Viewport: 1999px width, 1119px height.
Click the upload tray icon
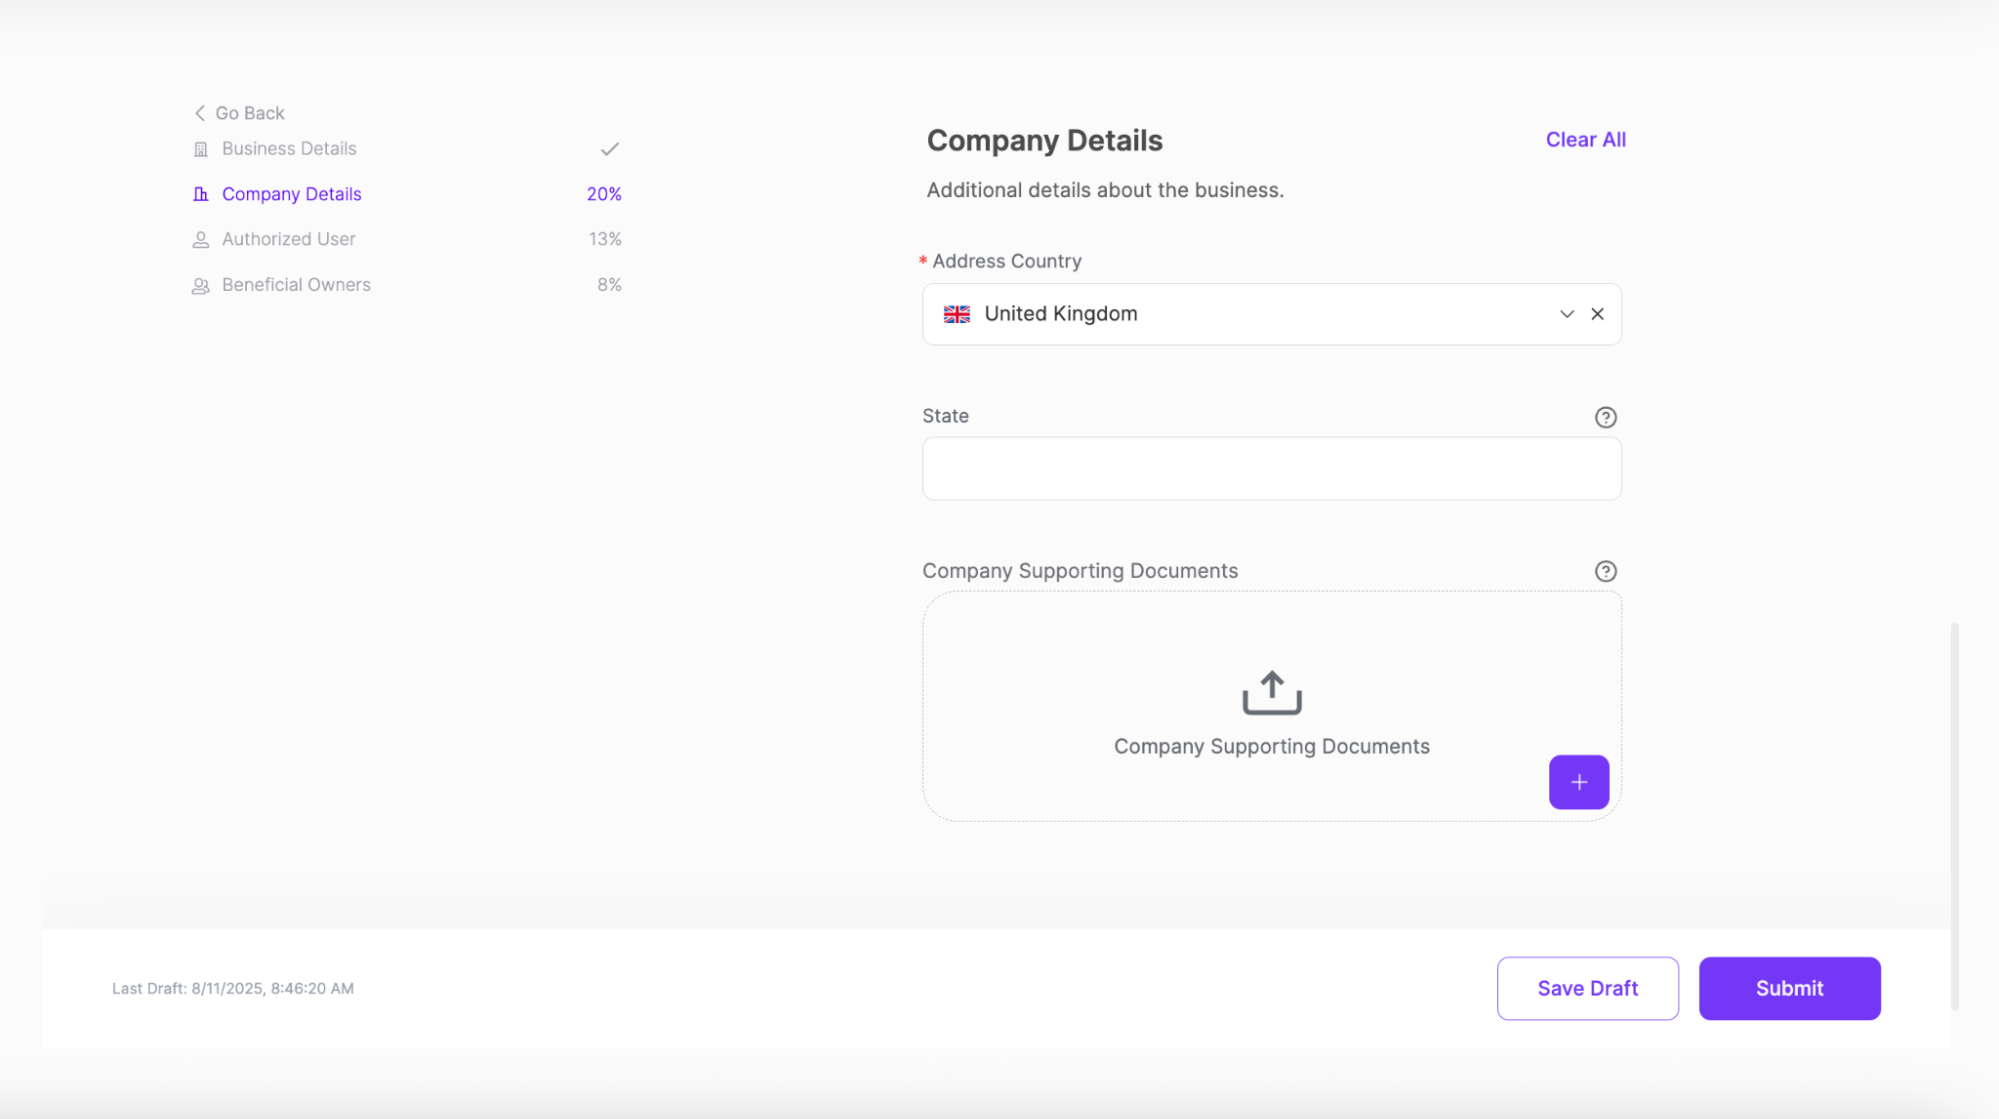1271,692
